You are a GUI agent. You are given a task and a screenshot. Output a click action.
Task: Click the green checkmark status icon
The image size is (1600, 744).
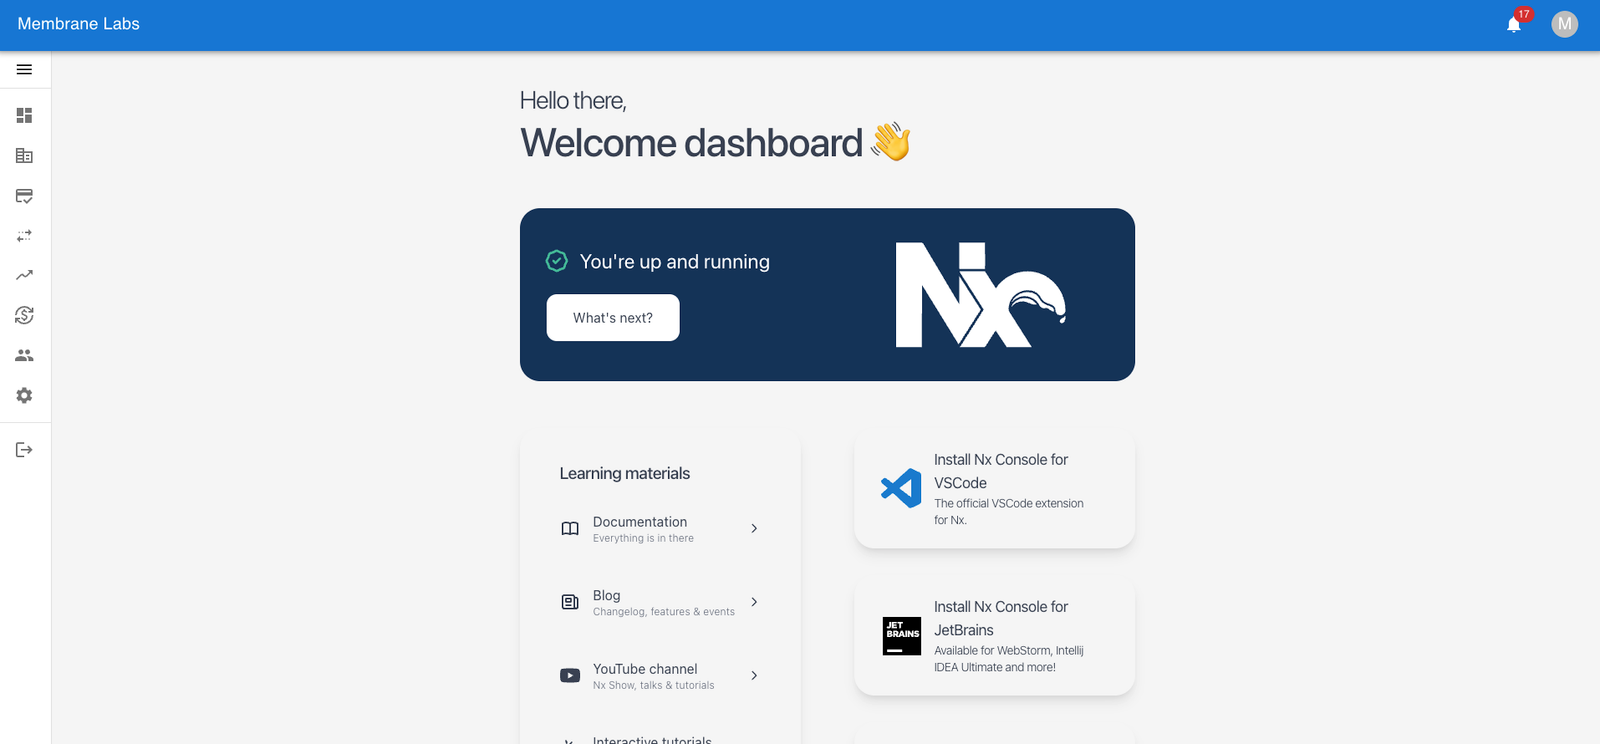coord(557,261)
